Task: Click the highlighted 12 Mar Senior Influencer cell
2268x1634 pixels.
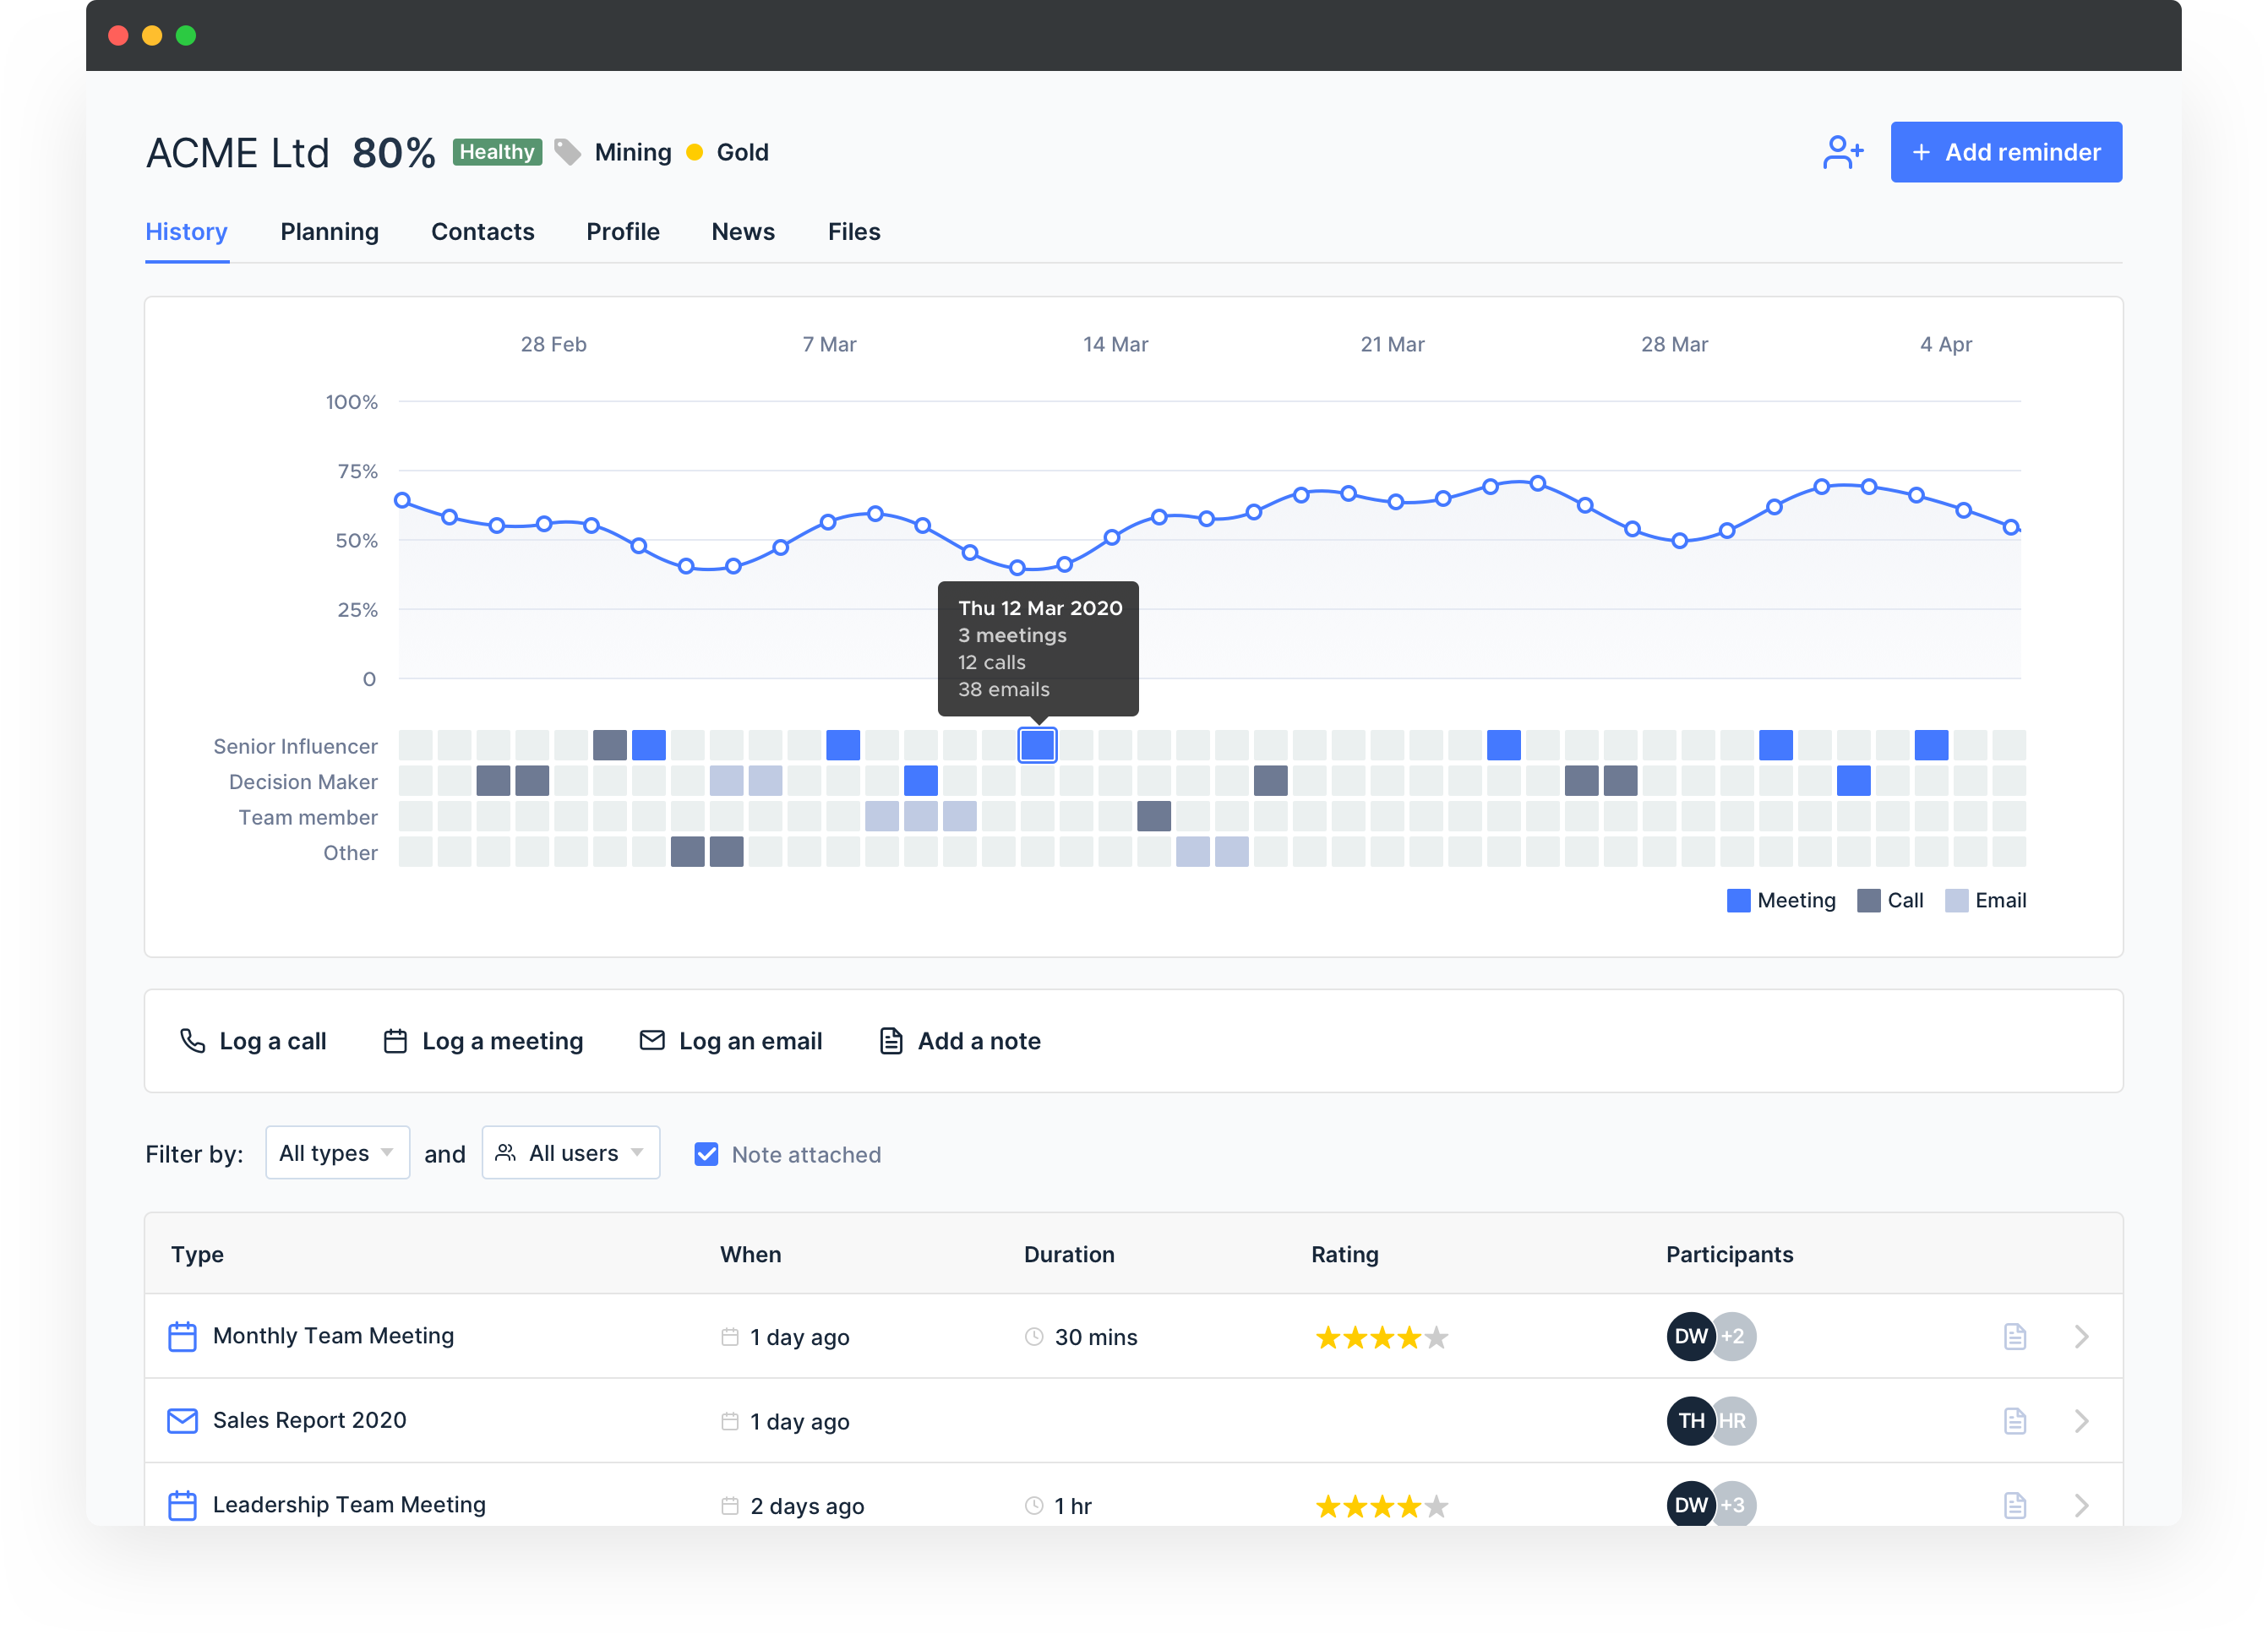Action: [1037, 745]
